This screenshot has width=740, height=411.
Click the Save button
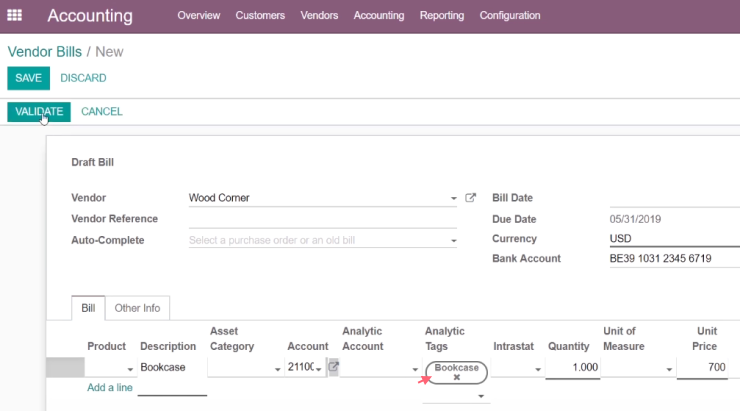(x=28, y=78)
